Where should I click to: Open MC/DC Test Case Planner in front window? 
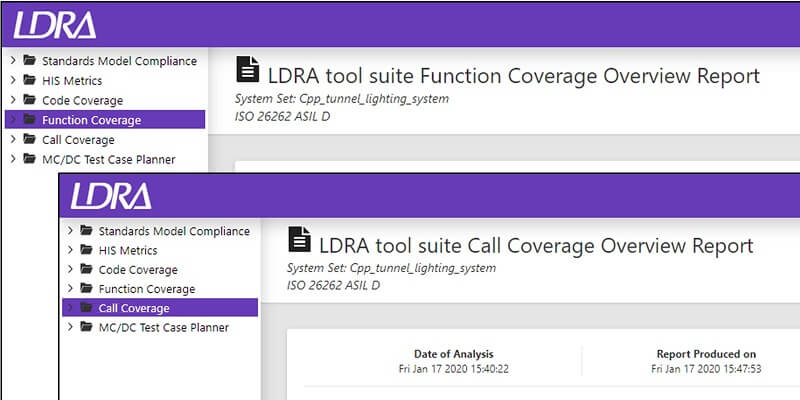(164, 328)
